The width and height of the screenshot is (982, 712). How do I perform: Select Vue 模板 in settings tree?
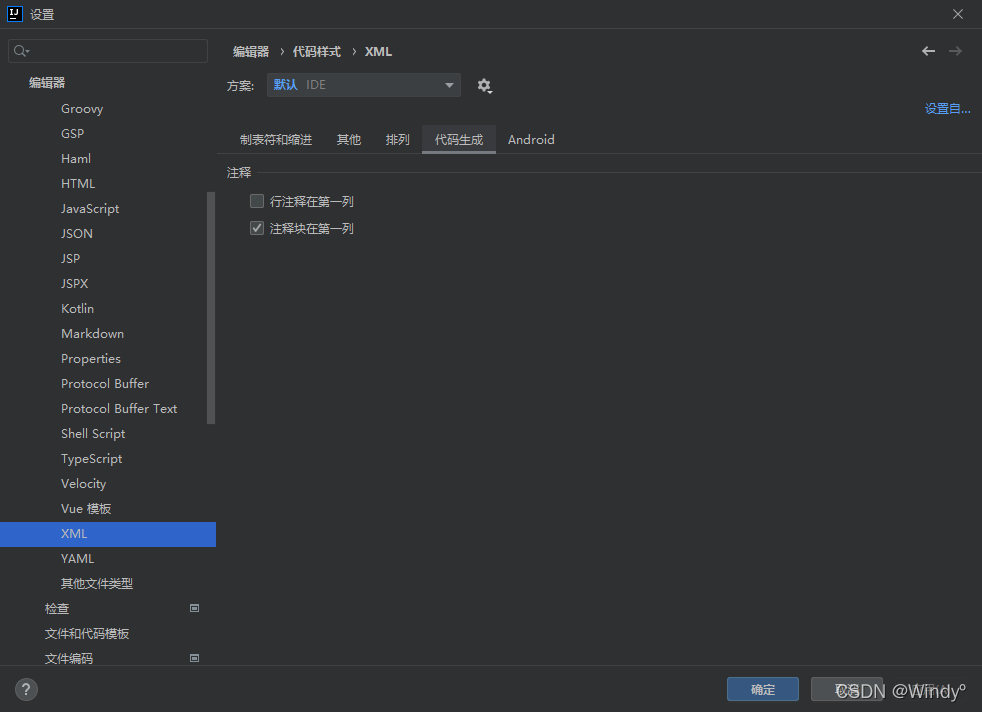pos(86,509)
